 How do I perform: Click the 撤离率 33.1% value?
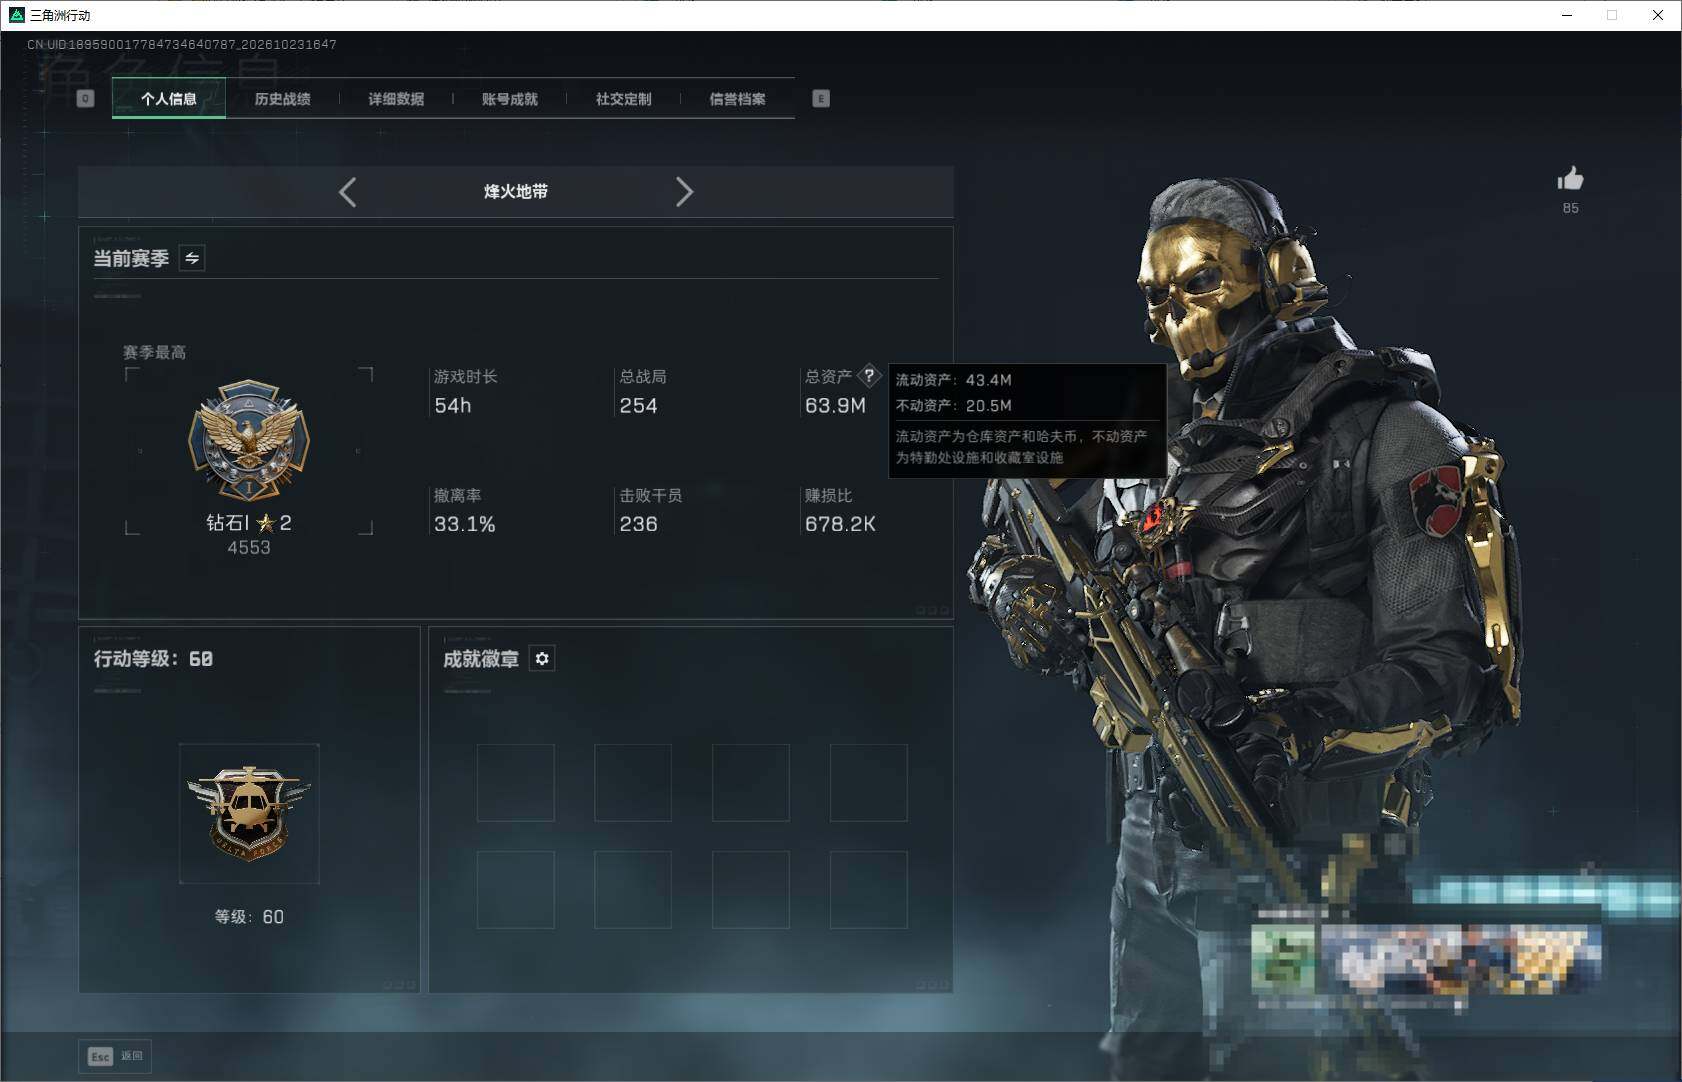click(465, 524)
